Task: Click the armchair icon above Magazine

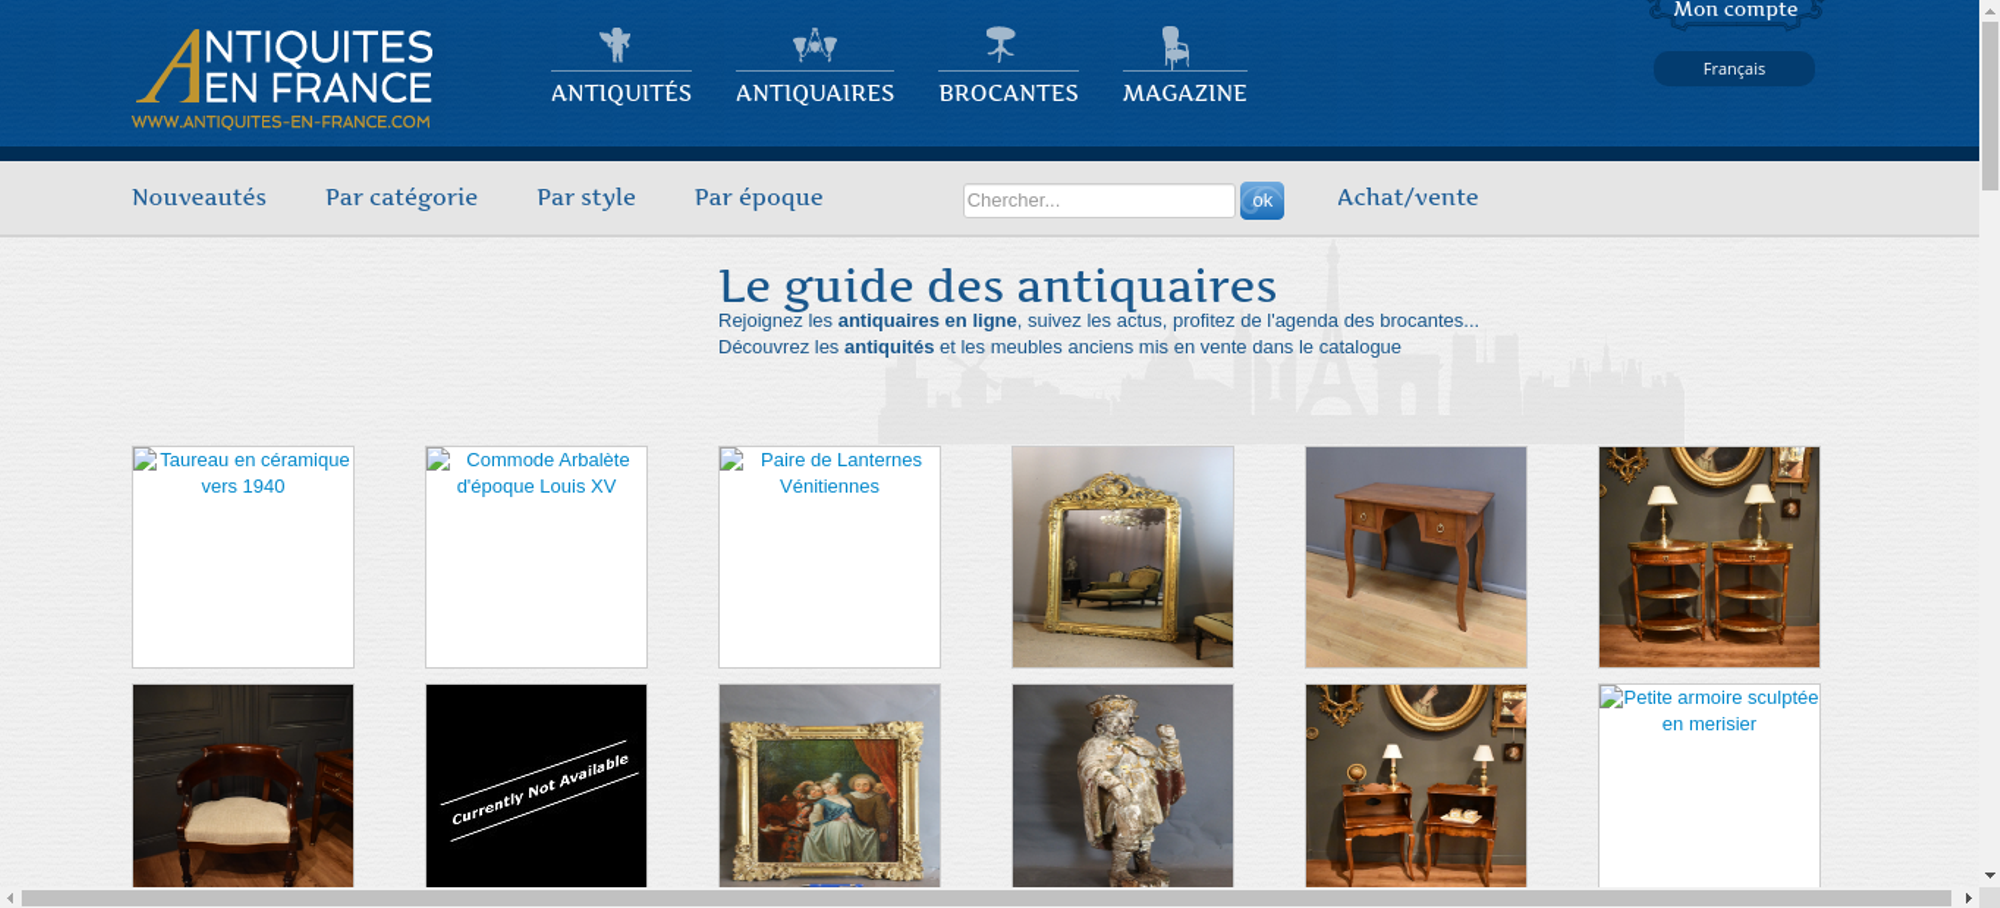Action: (1175, 46)
